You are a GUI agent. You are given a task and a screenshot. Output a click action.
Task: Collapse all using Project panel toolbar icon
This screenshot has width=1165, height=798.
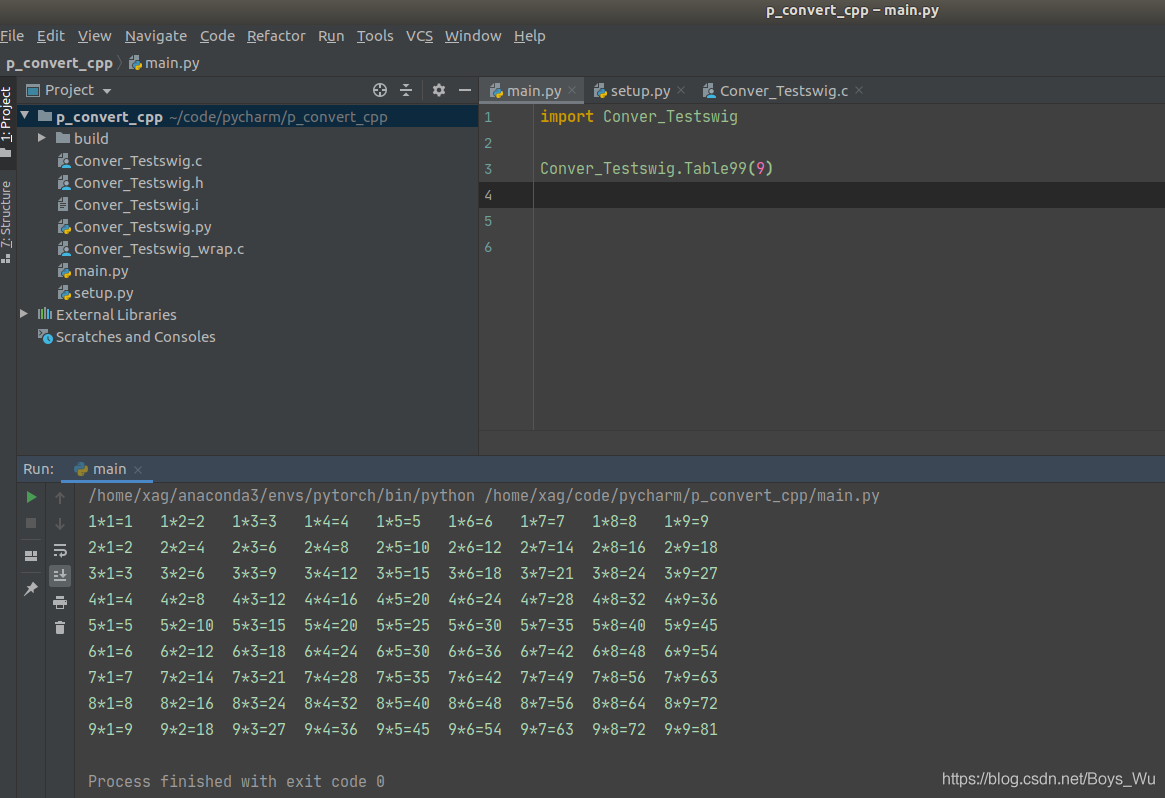coord(406,90)
